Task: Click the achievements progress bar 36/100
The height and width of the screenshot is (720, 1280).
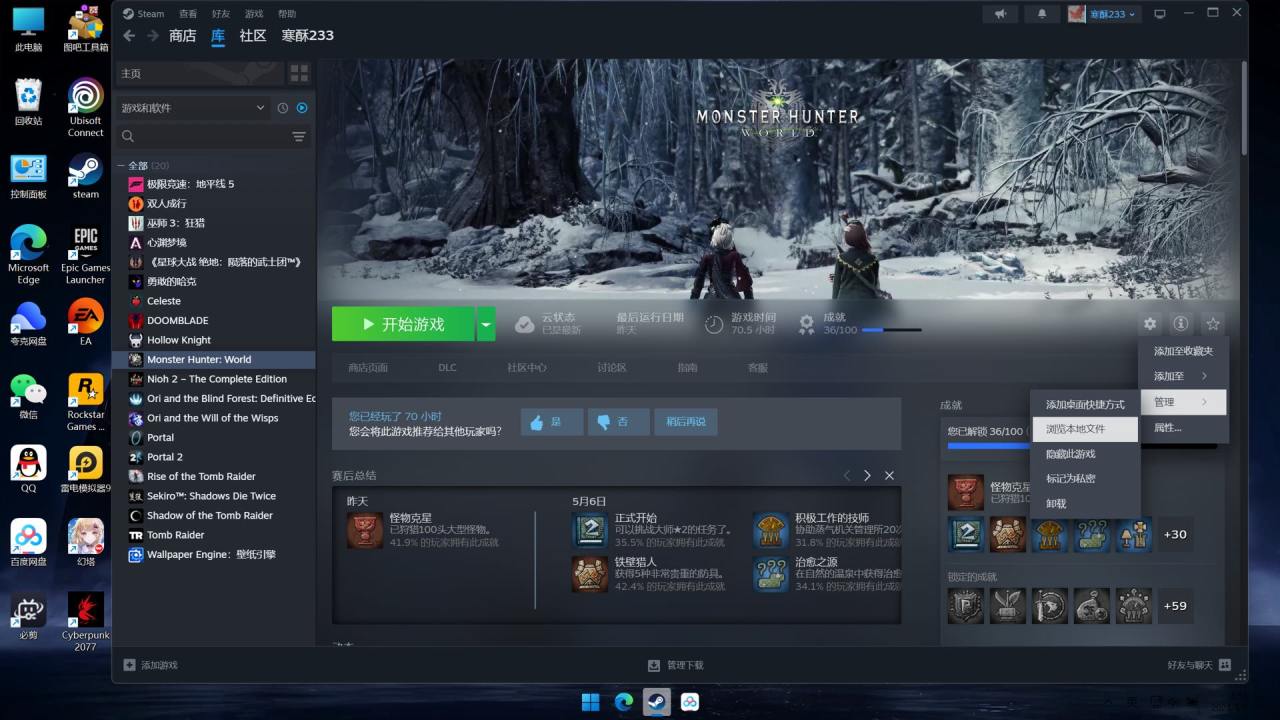Action: coord(891,330)
